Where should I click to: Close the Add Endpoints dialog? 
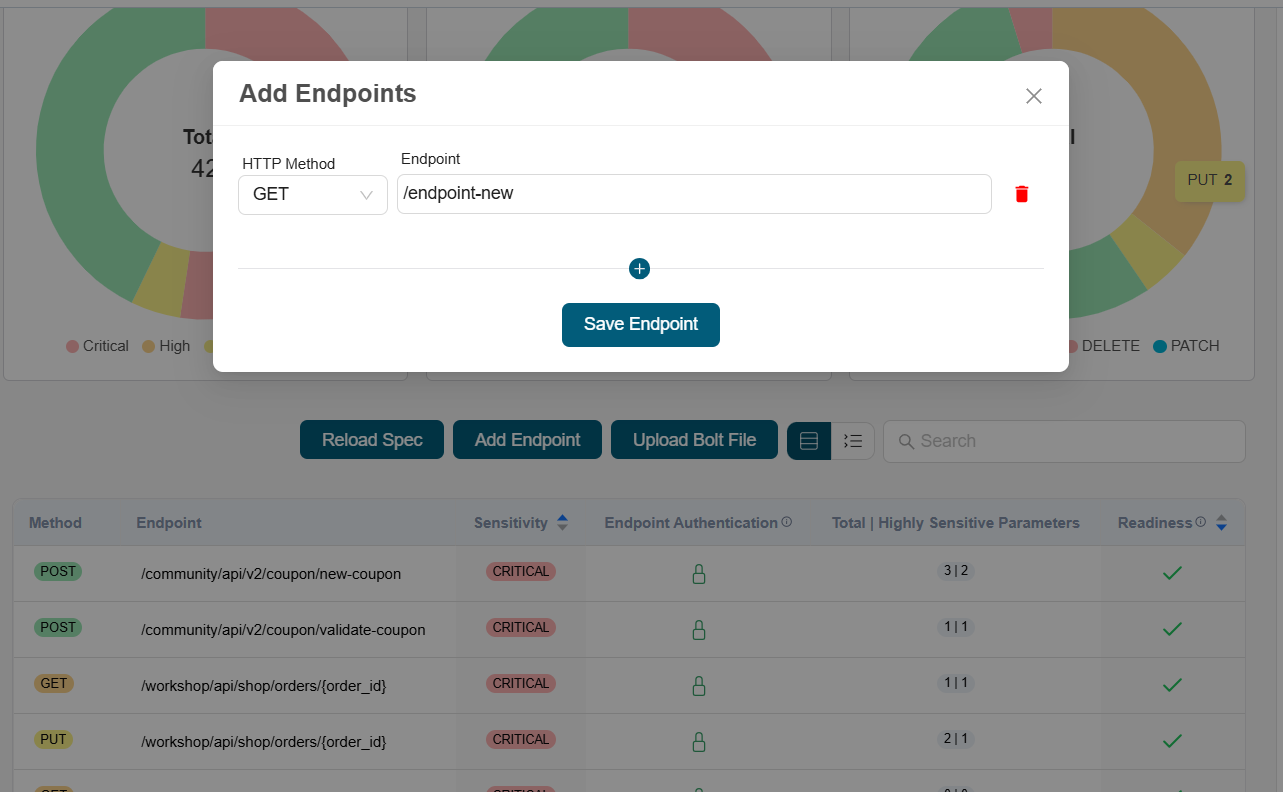tap(1033, 95)
